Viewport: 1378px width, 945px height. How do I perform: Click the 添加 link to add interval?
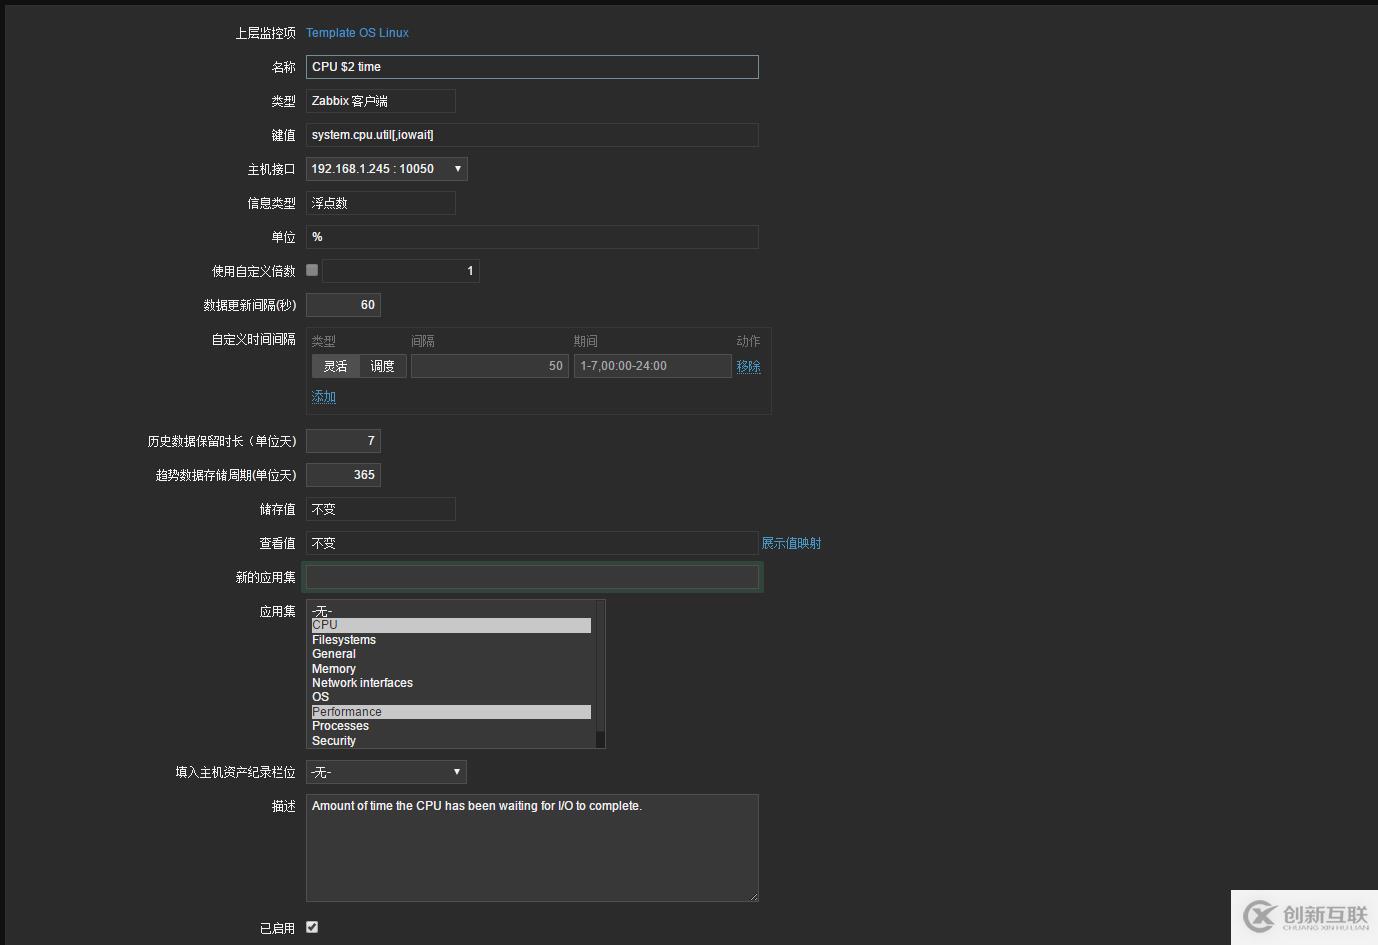point(324,396)
